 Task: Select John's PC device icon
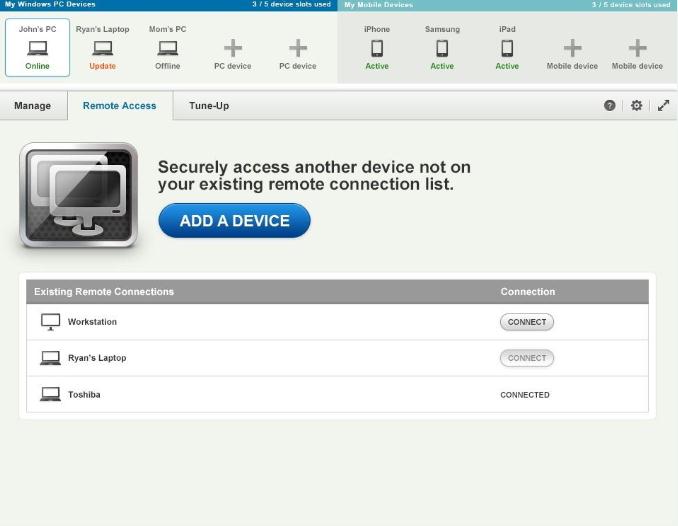[x=37, y=48]
